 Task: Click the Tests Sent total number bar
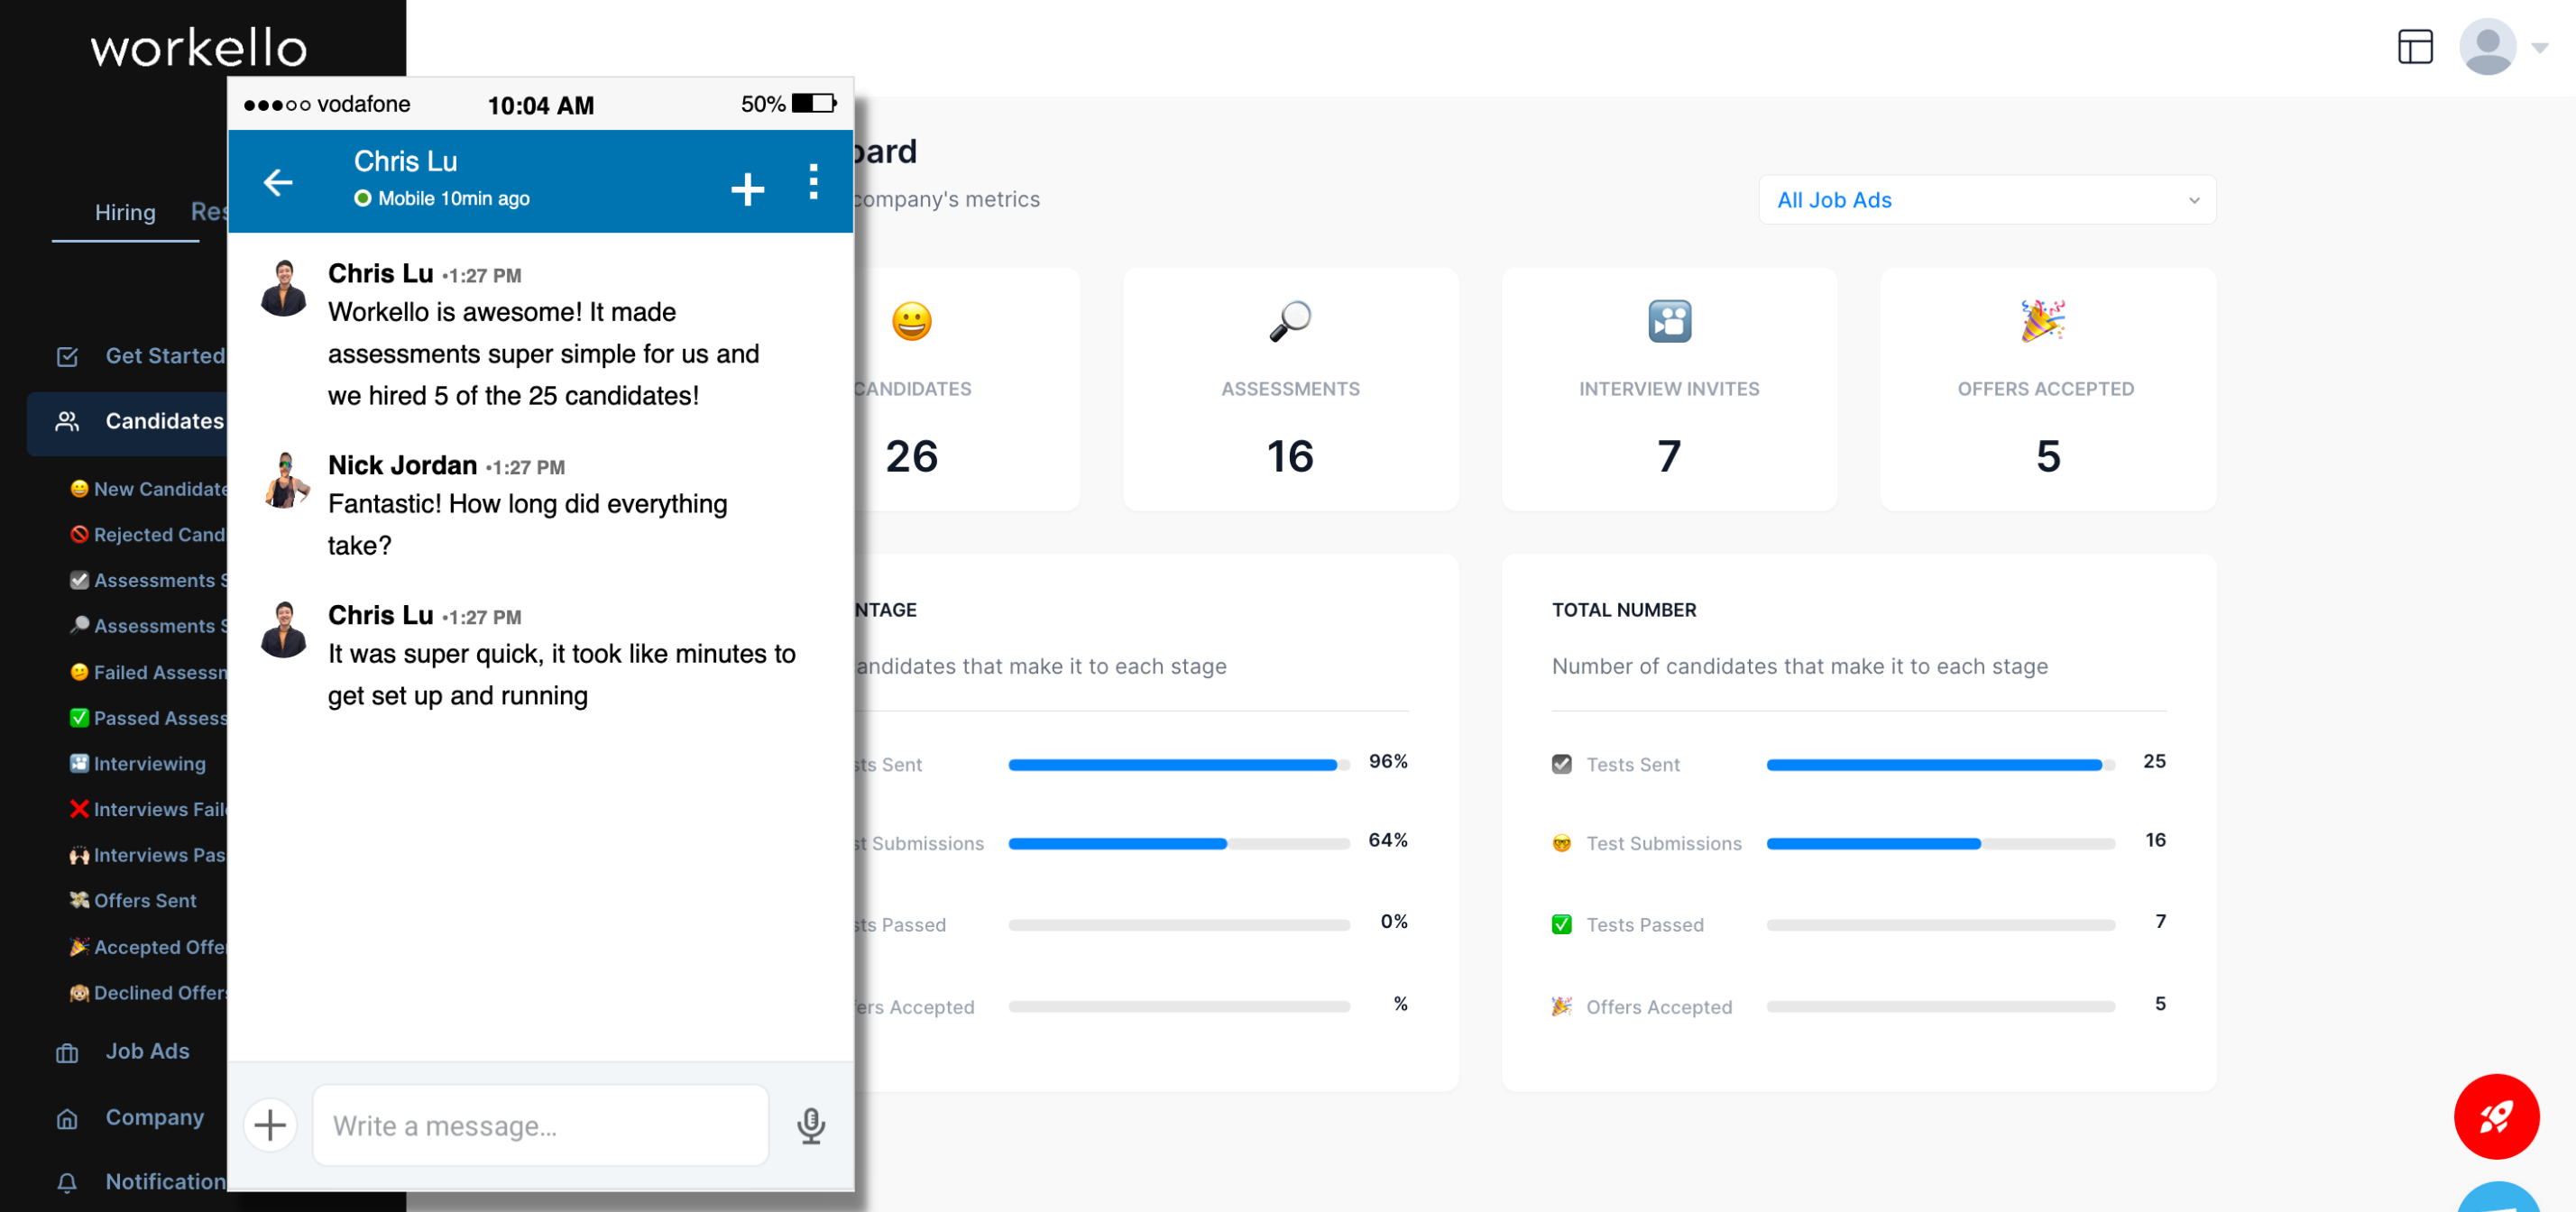[1940, 765]
